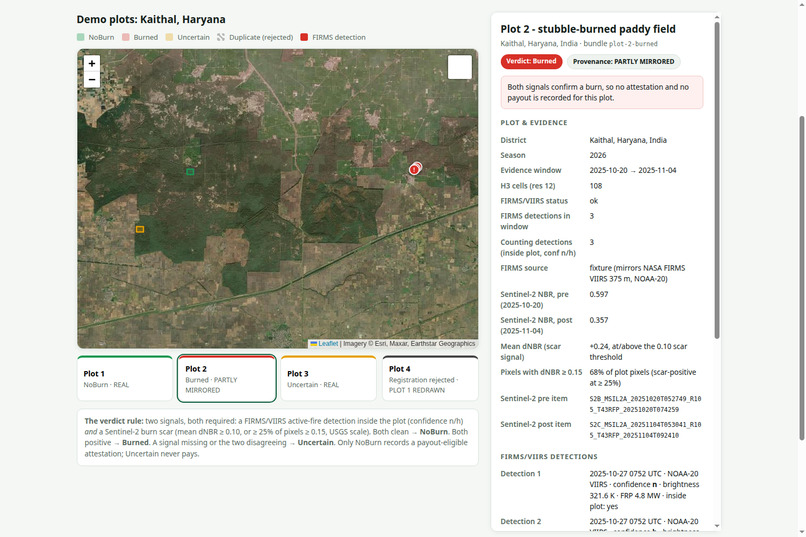The width and height of the screenshot is (806, 537).
Task: Click the Season value '2026'
Action: pyautogui.click(x=598, y=155)
